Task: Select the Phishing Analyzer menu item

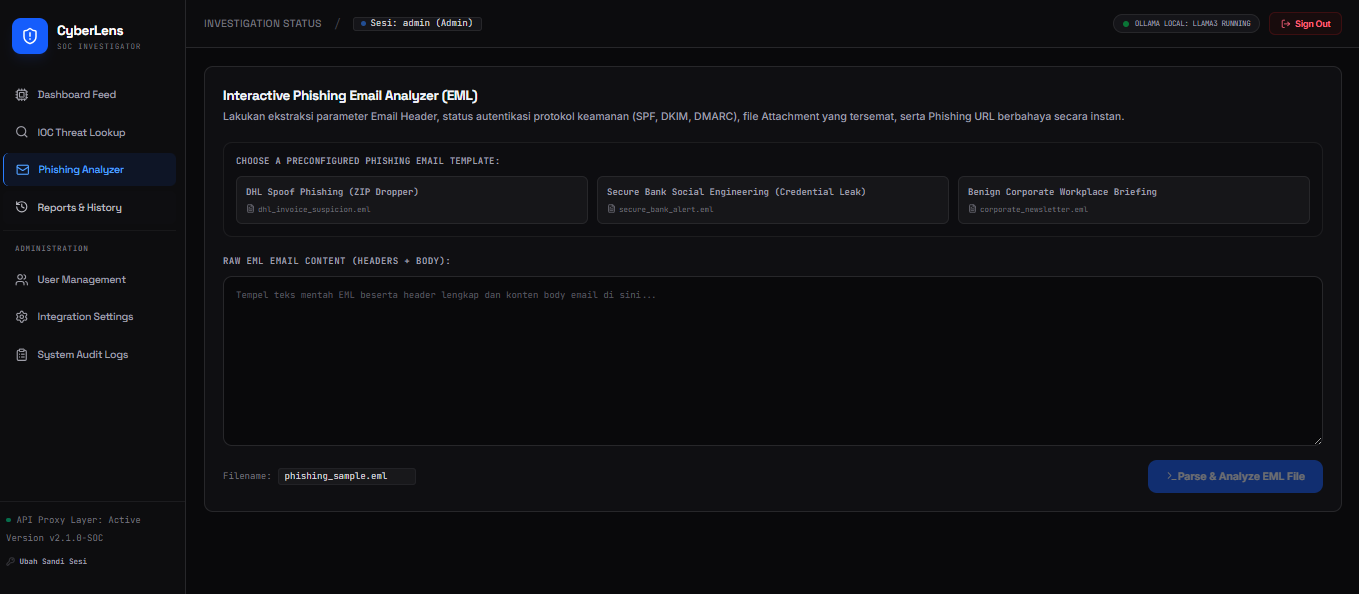Action: (90, 170)
